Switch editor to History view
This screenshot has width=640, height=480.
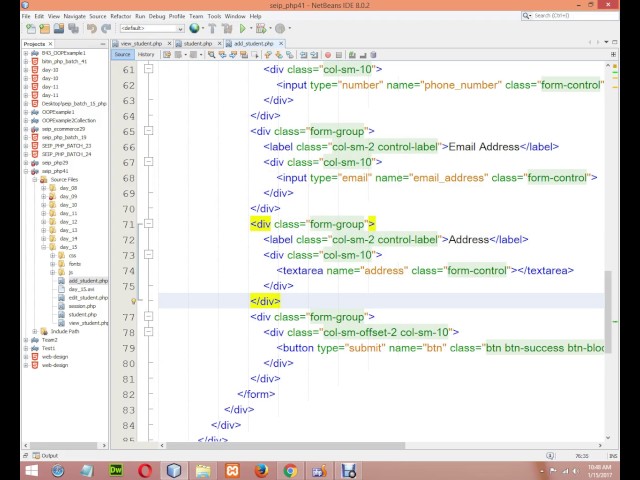click(x=146, y=54)
